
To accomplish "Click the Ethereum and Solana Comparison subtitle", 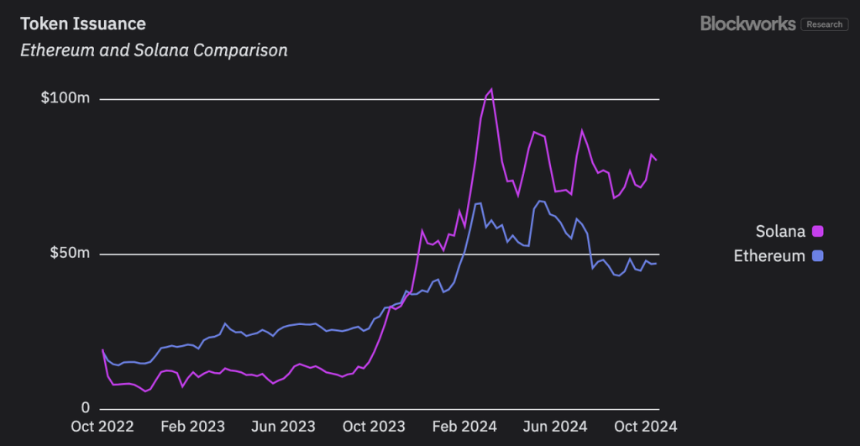I will coord(154,50).
